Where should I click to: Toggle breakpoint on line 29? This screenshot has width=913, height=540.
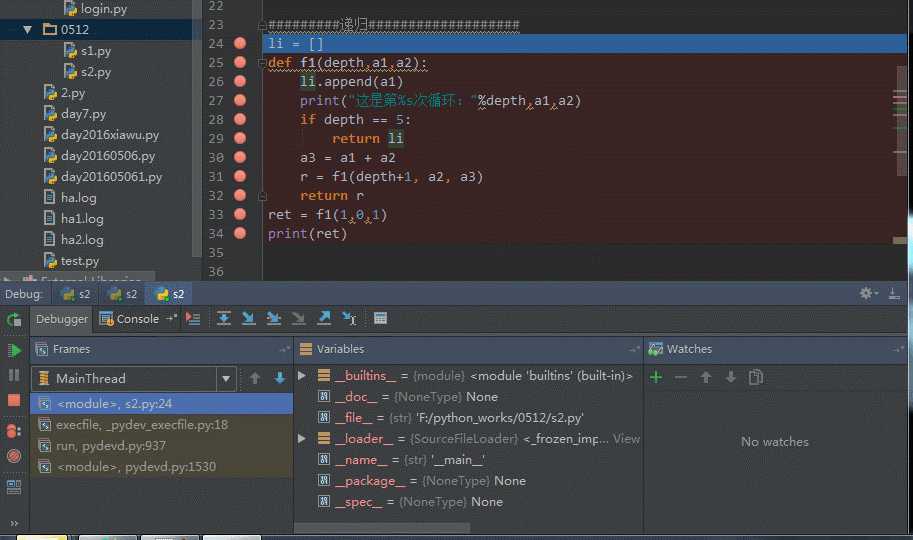(240, 138)
